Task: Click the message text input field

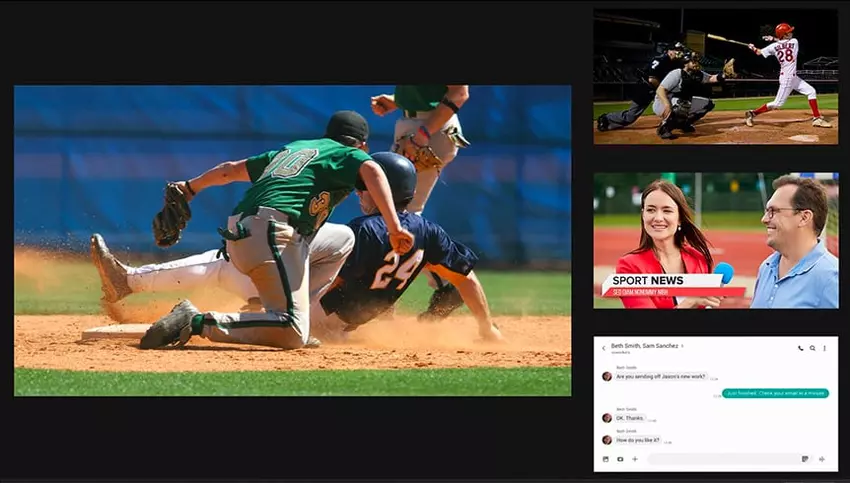Action: click(720, 459)
